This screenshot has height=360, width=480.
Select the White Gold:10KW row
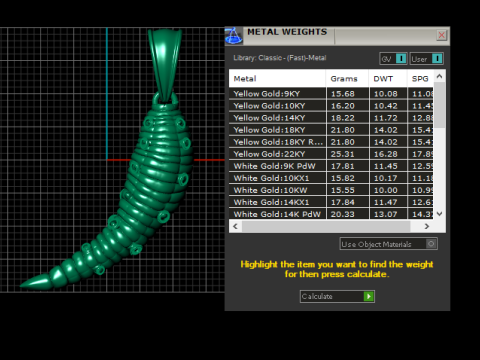click(331, 190)
